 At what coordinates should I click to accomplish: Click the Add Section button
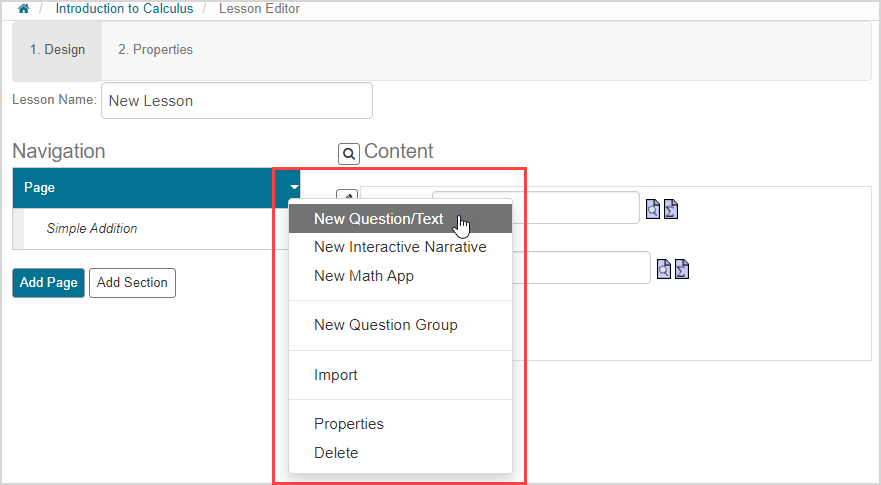(x=132, y=283)
